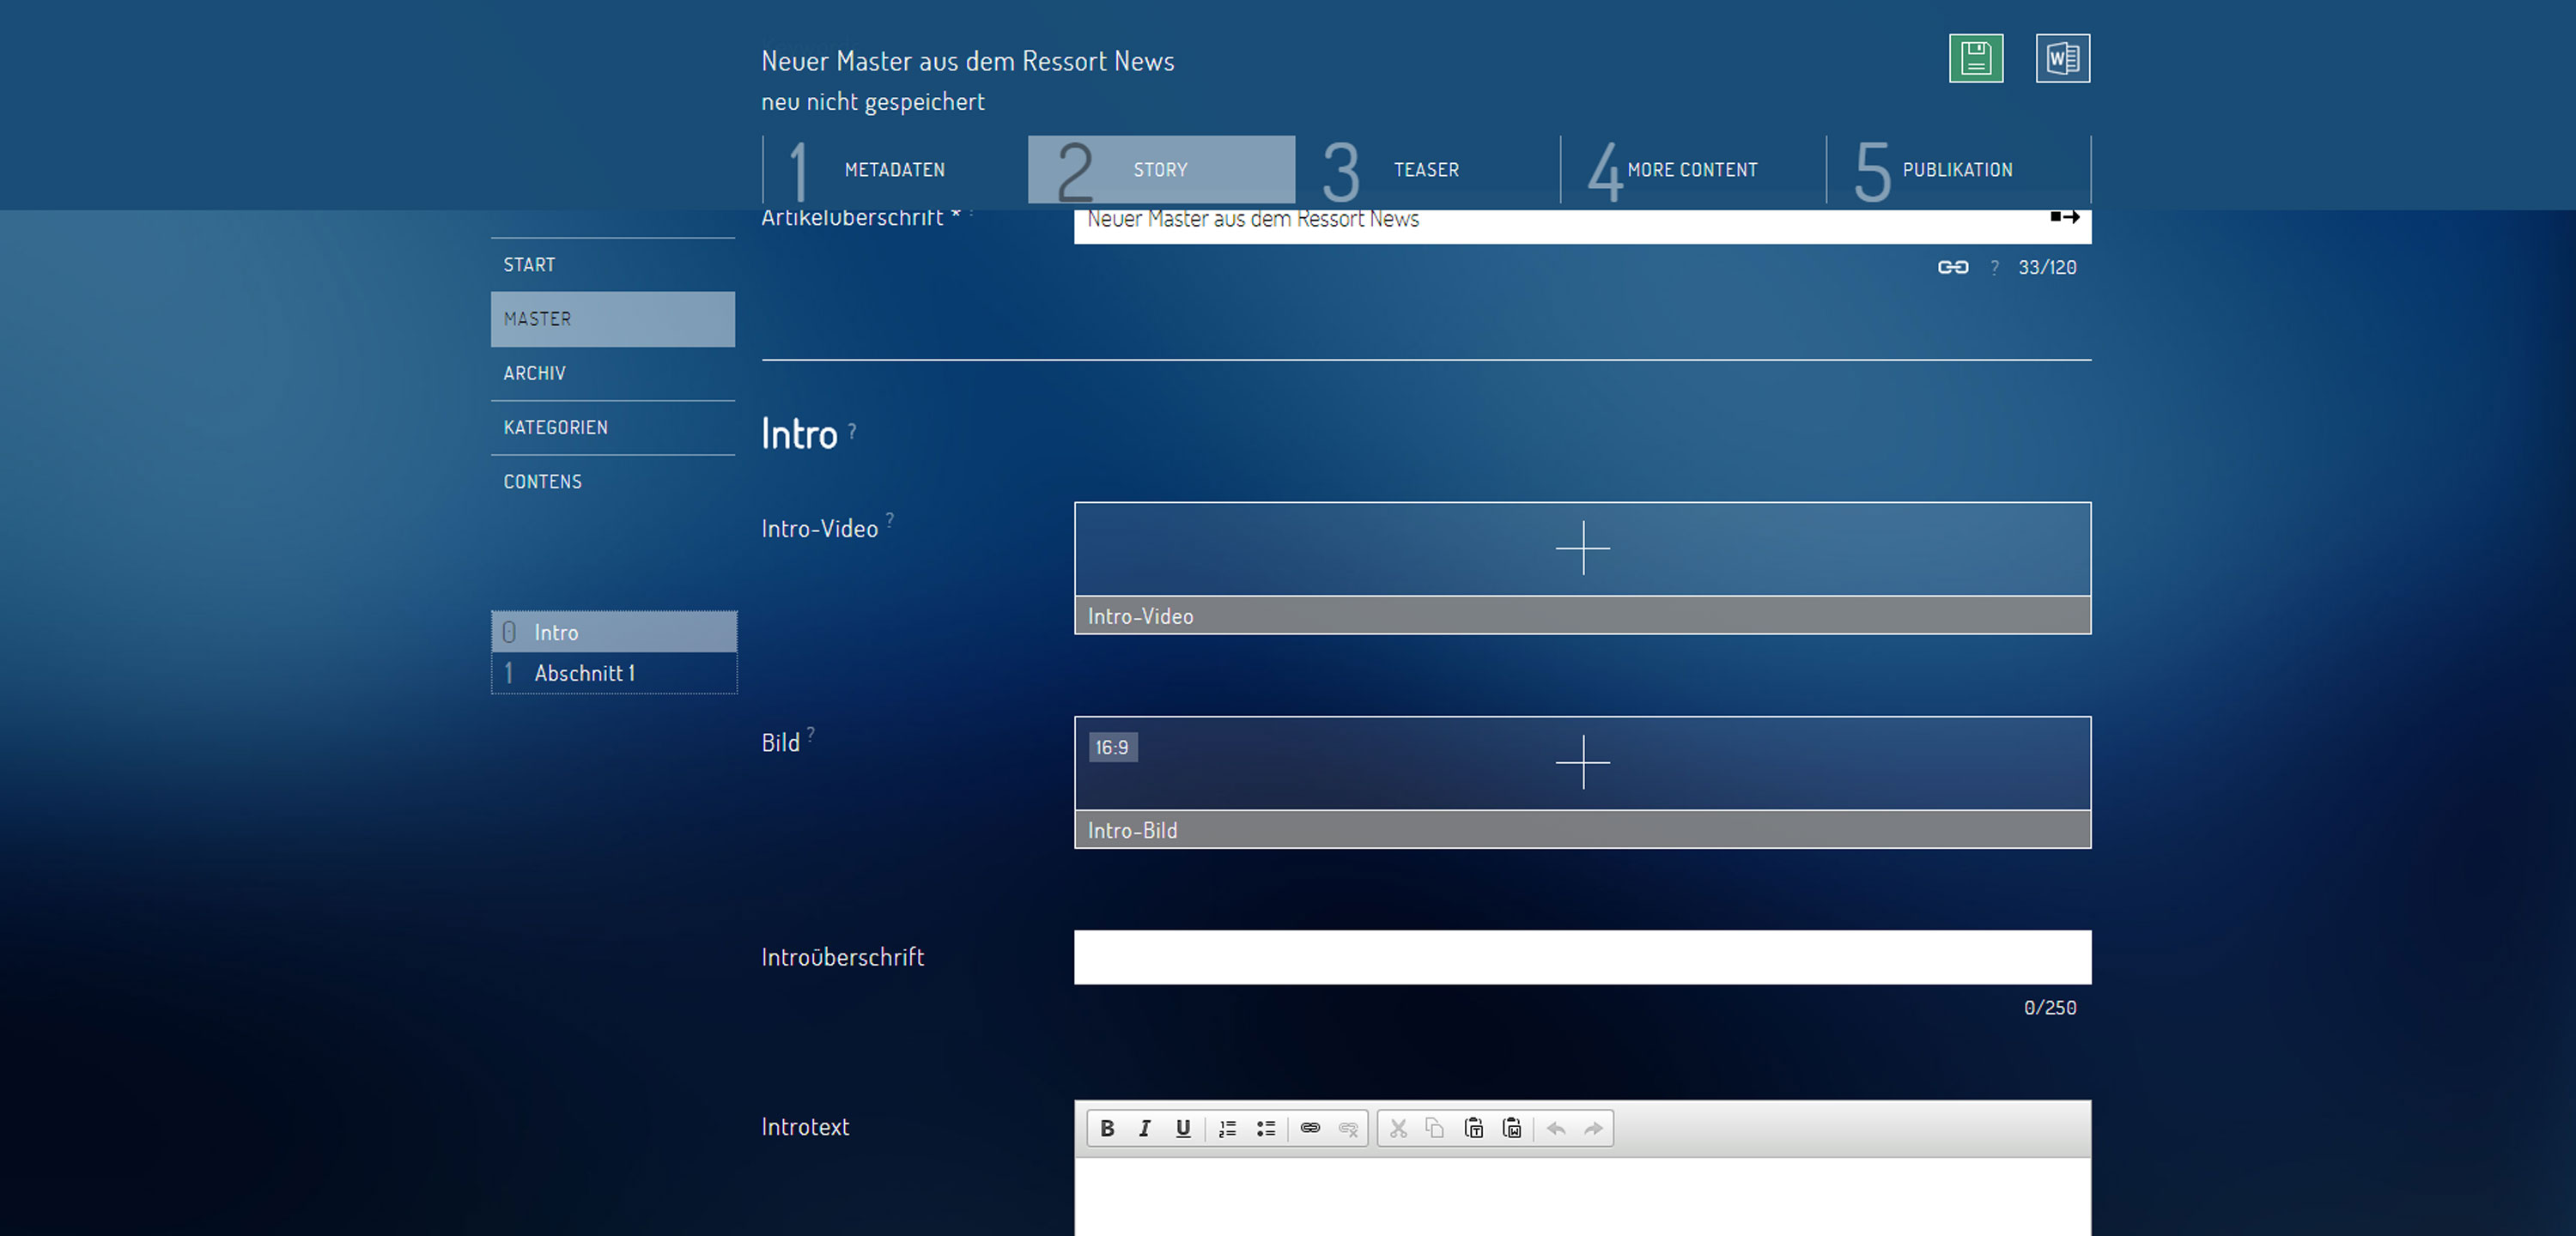Paste as plain text icon
2576x1236 pixels.
click(x=1473, y=1128)
